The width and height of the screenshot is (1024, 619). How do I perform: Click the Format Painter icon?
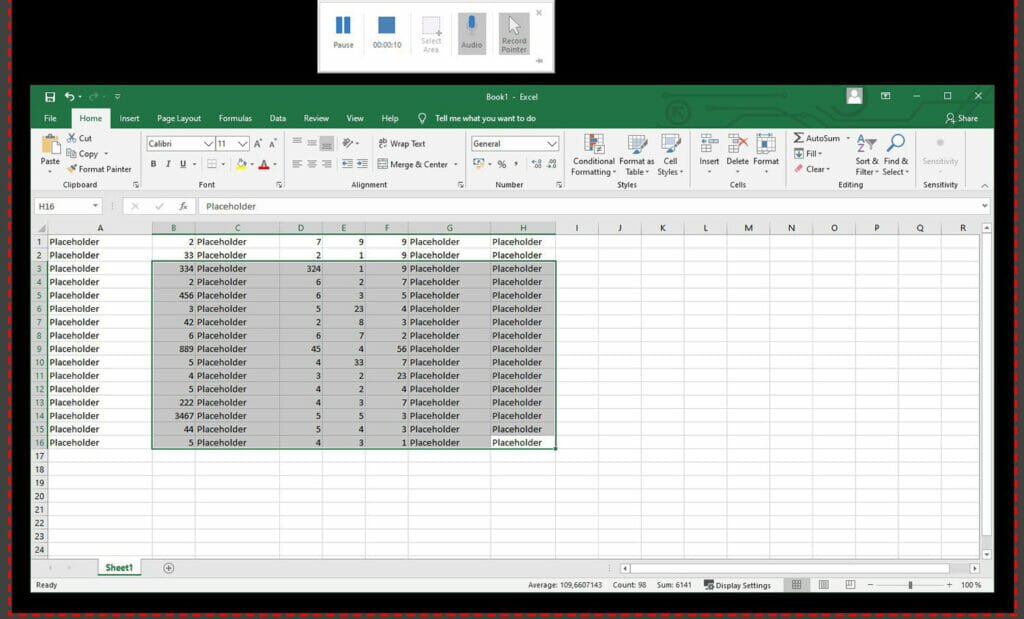[x=72, y=169]
